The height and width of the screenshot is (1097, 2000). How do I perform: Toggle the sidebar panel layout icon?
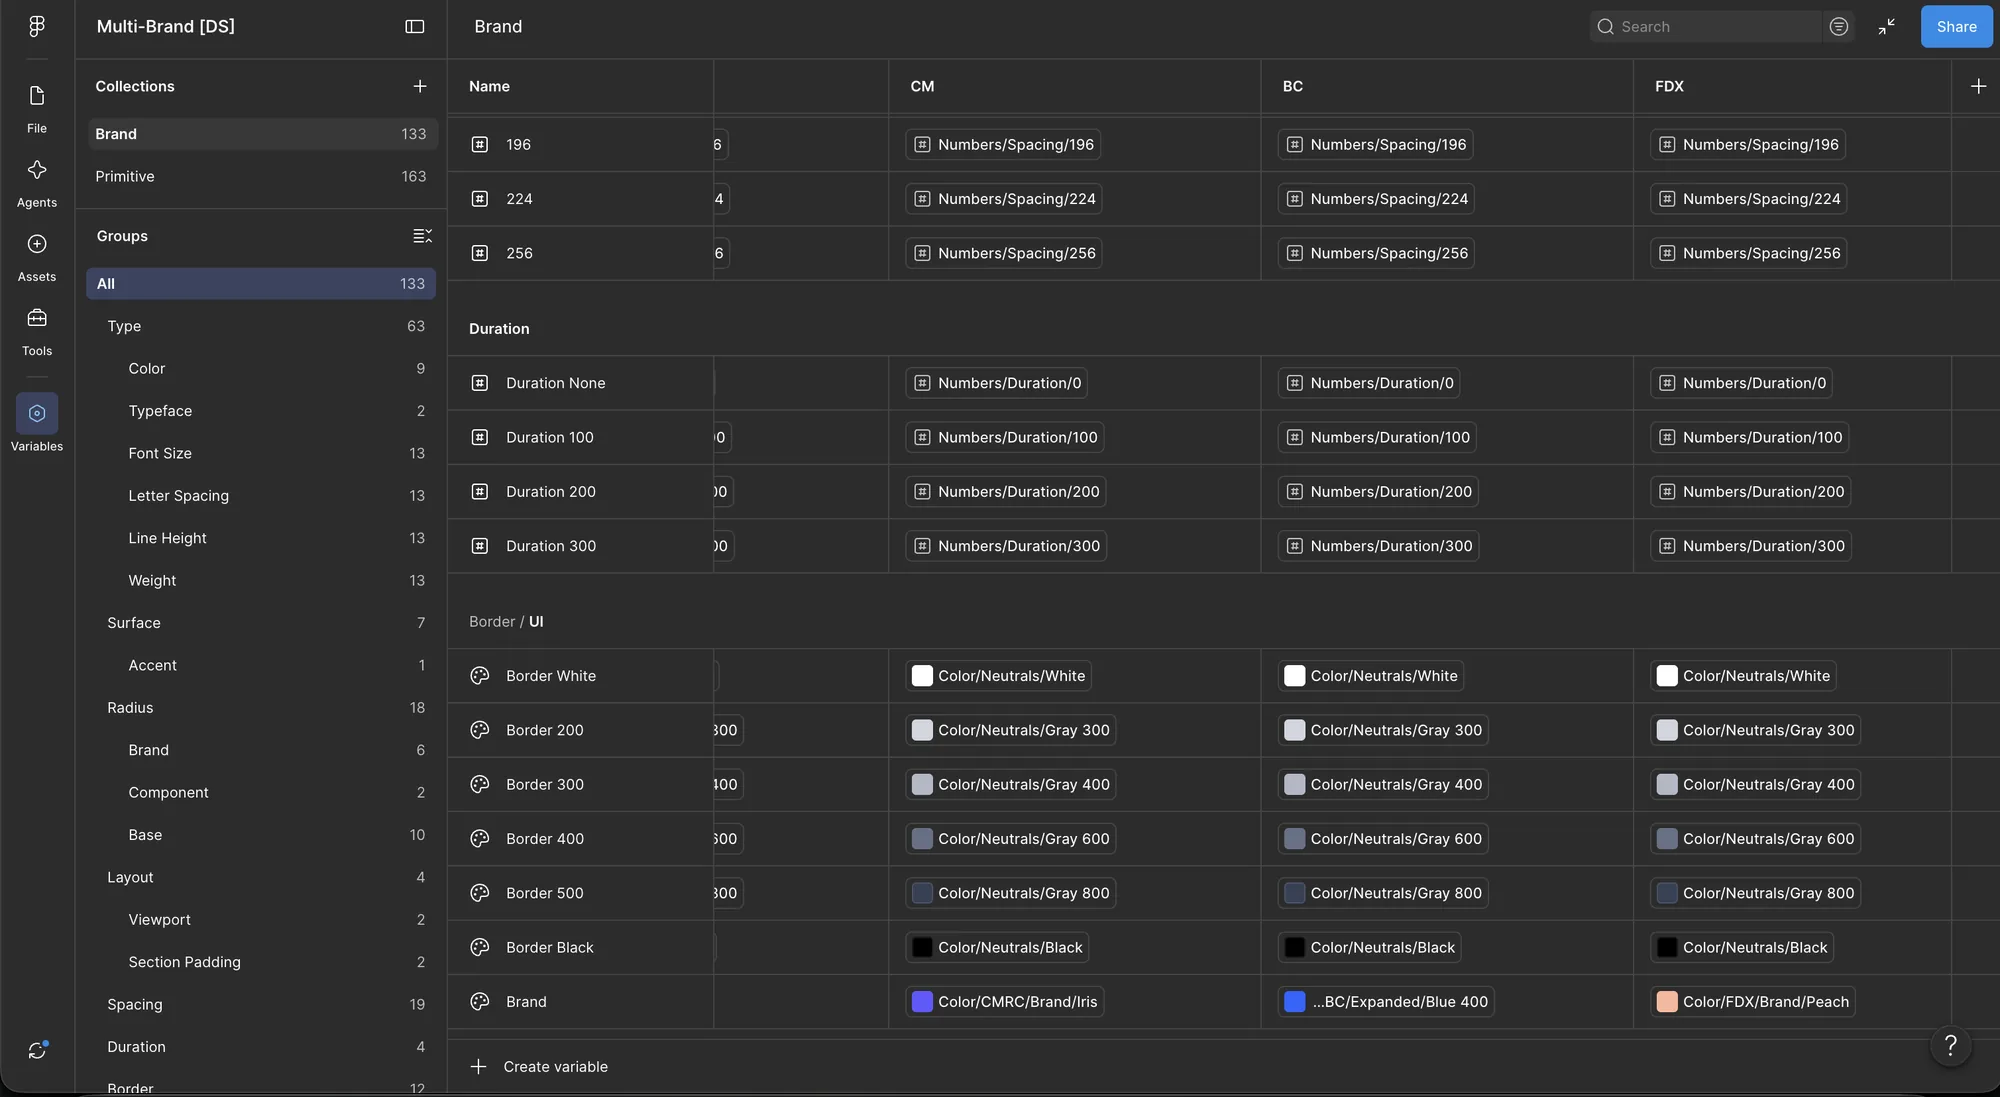(x=414, y=26)
